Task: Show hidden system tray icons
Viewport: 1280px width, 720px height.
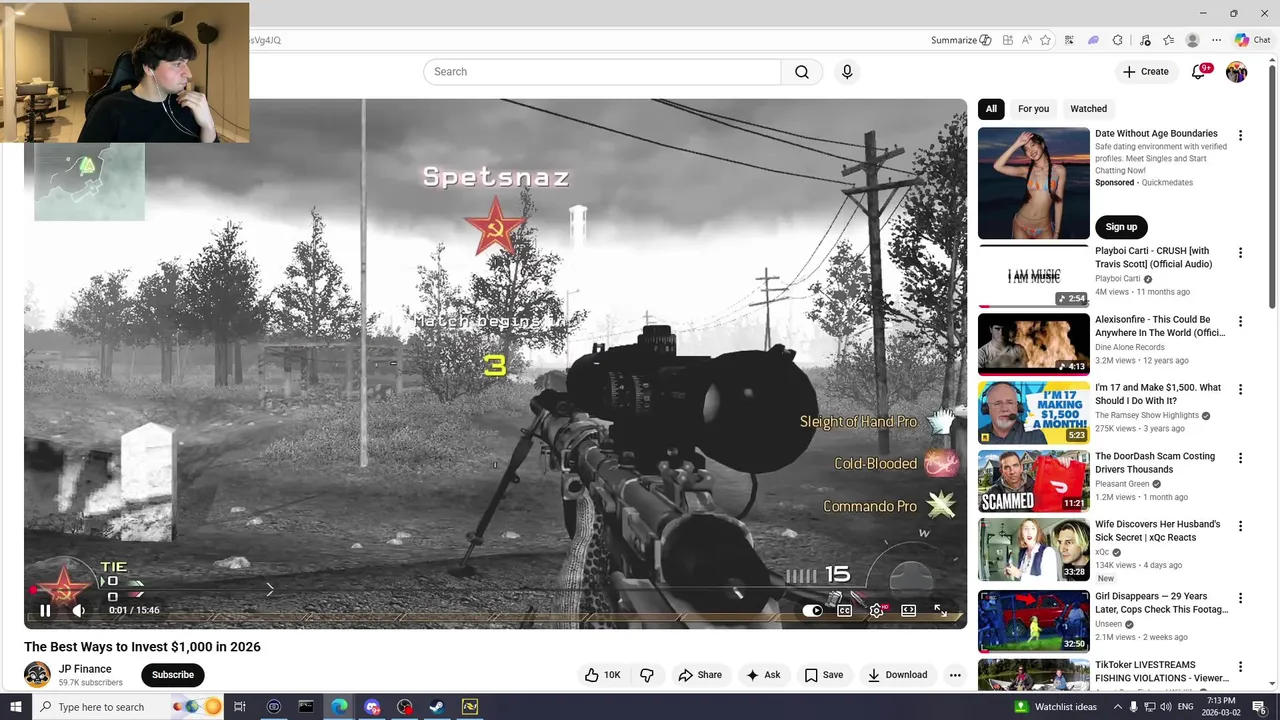Action: (x=1117, y=707)
